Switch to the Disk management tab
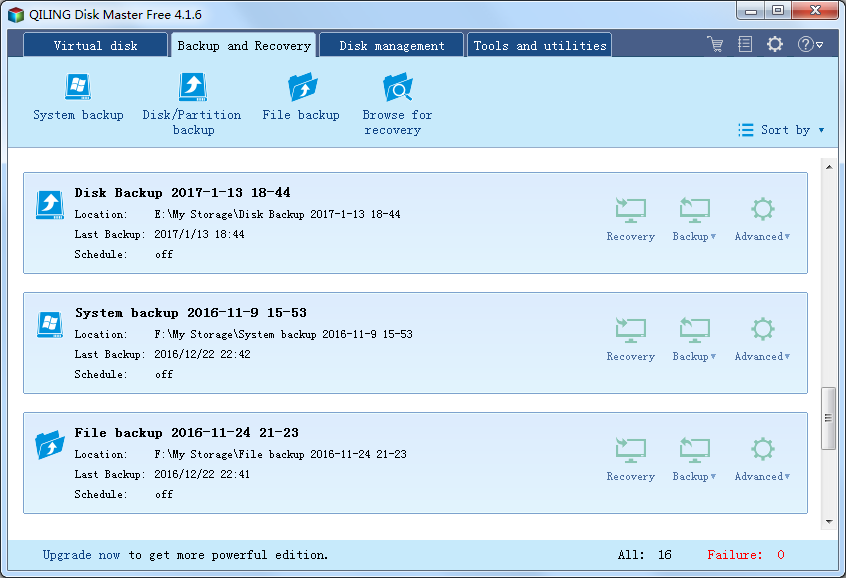The height and width of the screenshot is (578, 846). click(x=392, y=45)
